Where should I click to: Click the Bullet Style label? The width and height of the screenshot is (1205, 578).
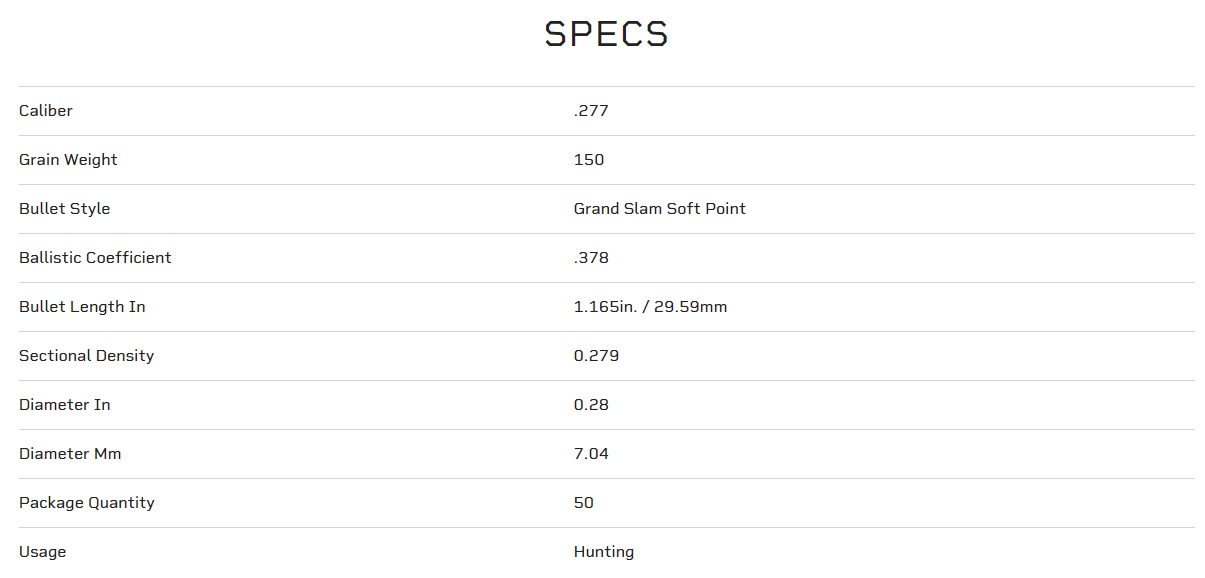coord(64,209)
